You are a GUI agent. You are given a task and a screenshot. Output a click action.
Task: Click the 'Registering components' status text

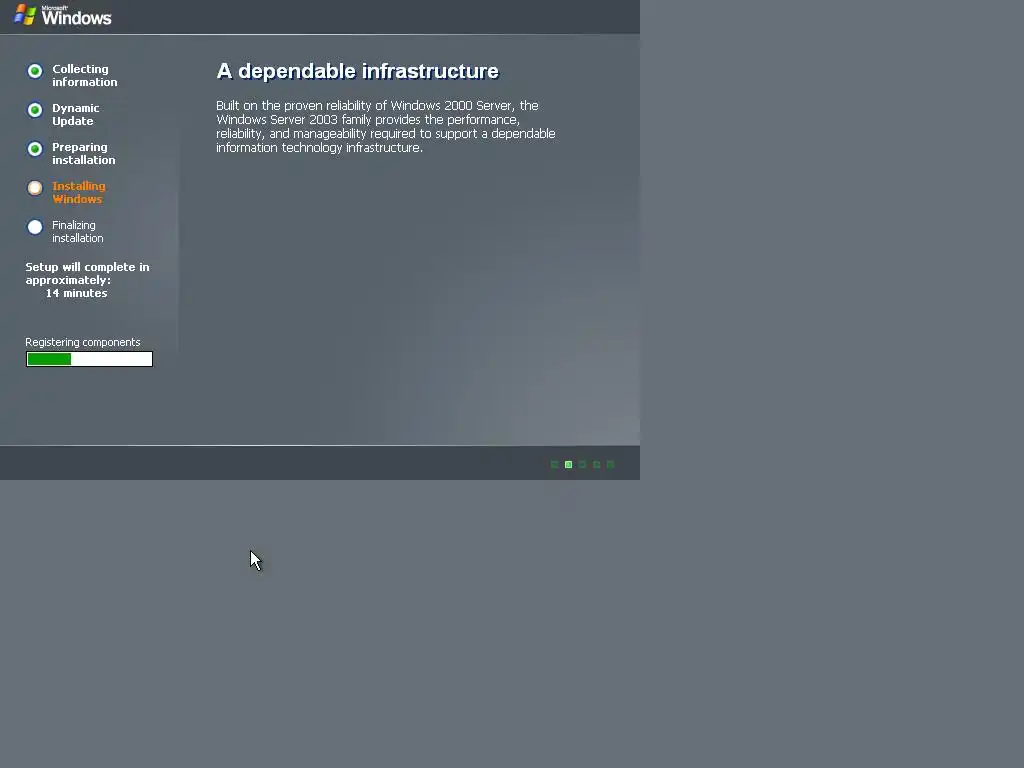coord(83,342)
